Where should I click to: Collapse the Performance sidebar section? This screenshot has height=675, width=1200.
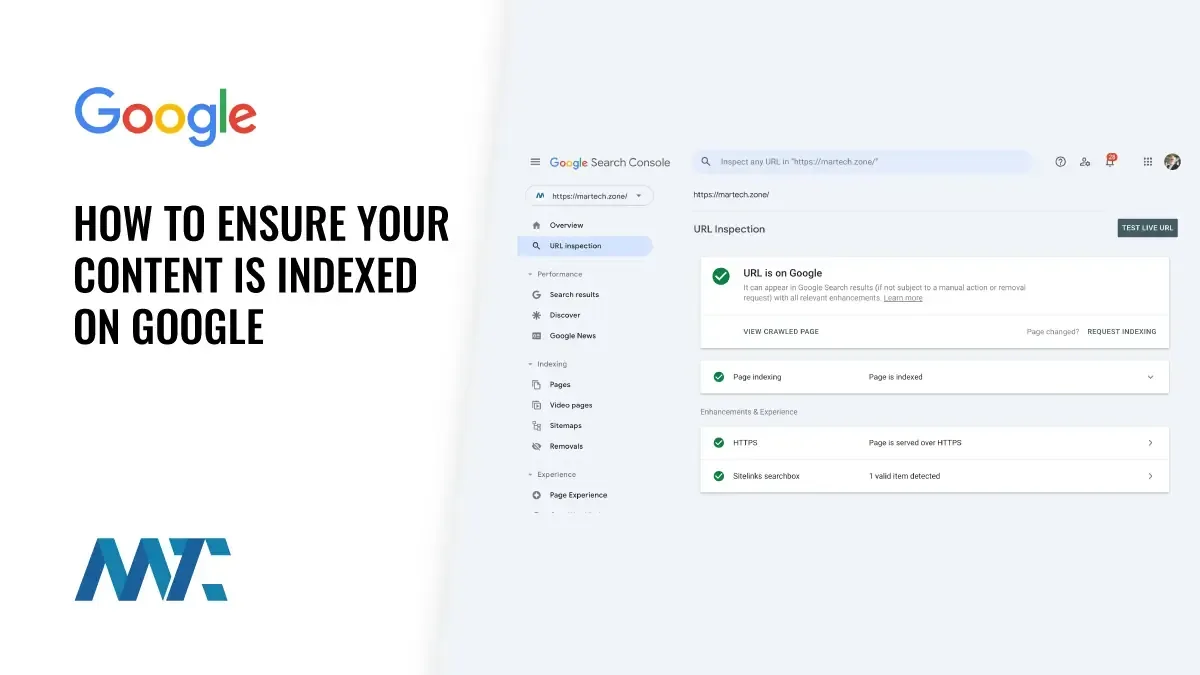531,274
